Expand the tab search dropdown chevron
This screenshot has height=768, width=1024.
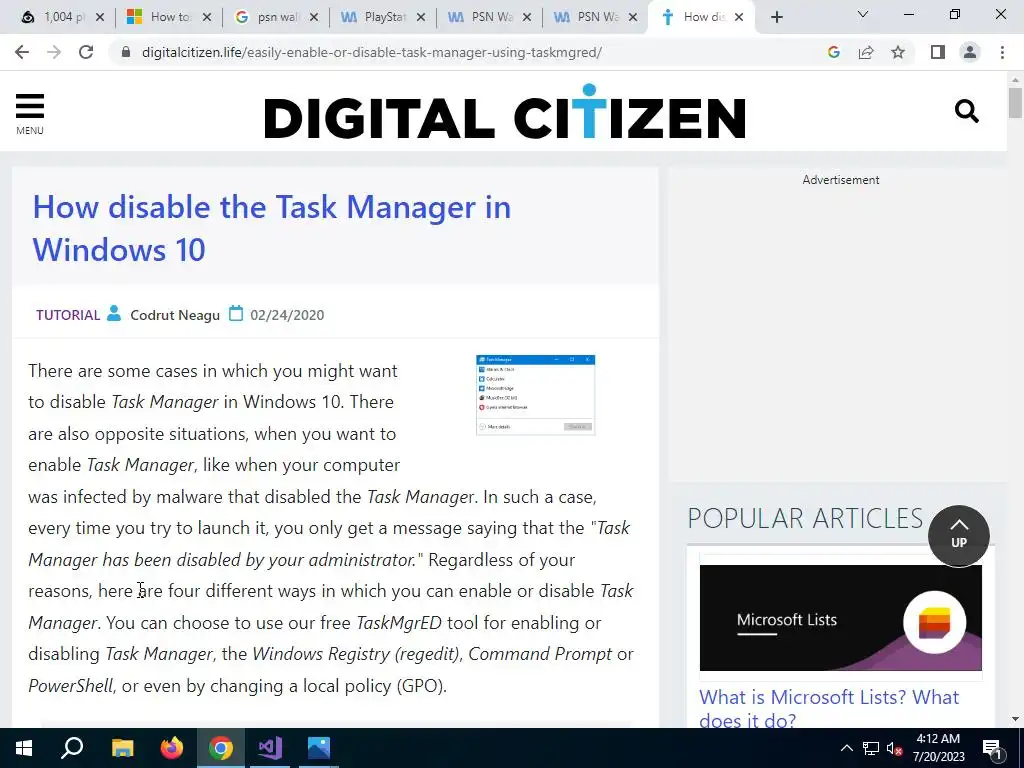[863, 14]
